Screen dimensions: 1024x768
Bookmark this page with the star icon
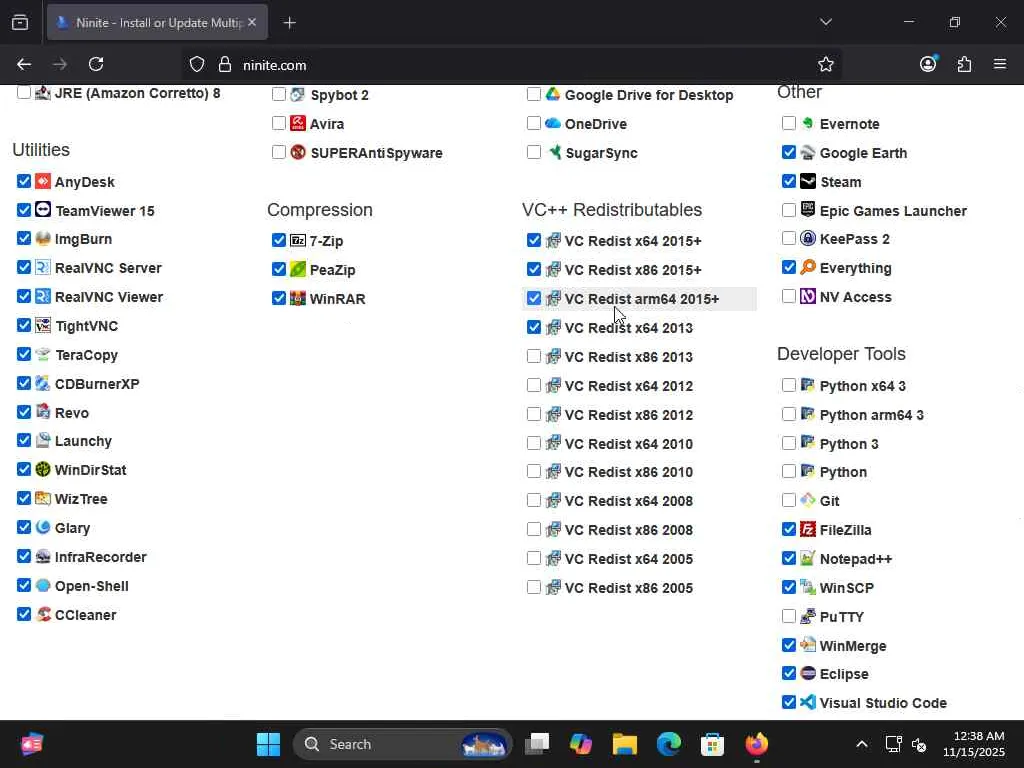[825, 64]
